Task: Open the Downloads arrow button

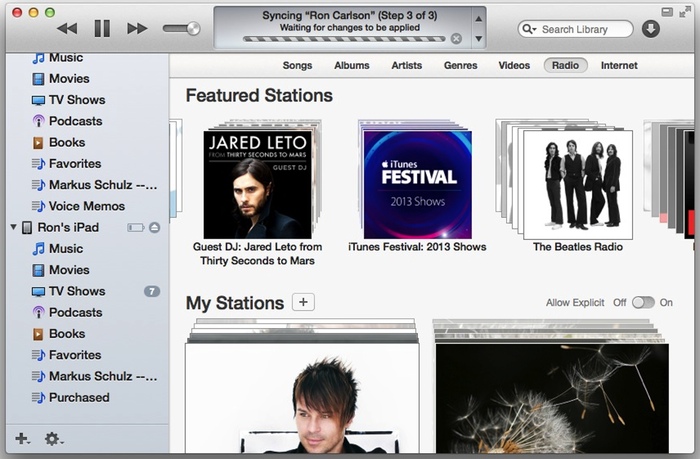Action: click(651, 29)
